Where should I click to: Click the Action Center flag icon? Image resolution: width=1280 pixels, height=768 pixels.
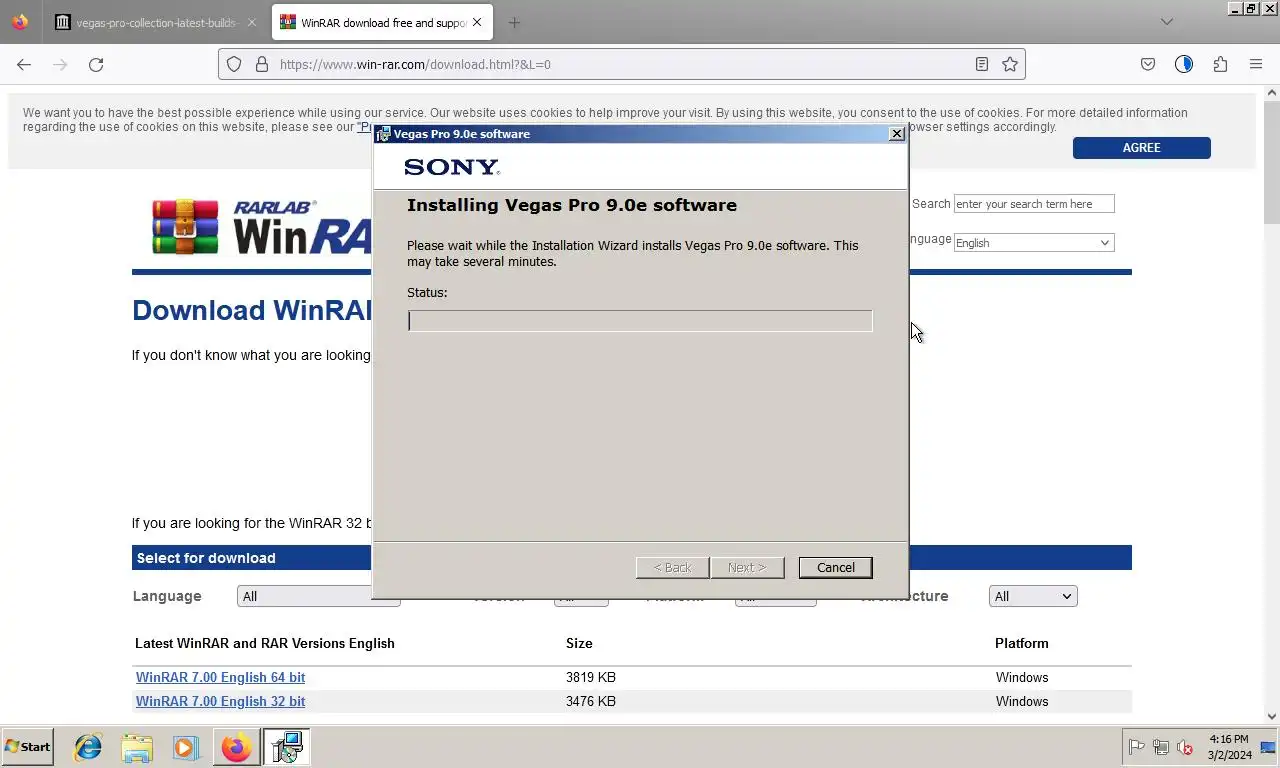pos(1137,747)
